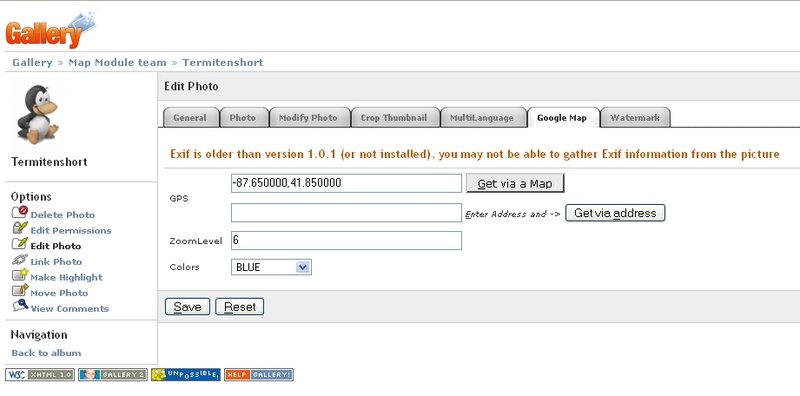The height and width of the screenshot is (396, 800).
Task: Select the Modify Photo tab
Action: click(x=308, y=117)
